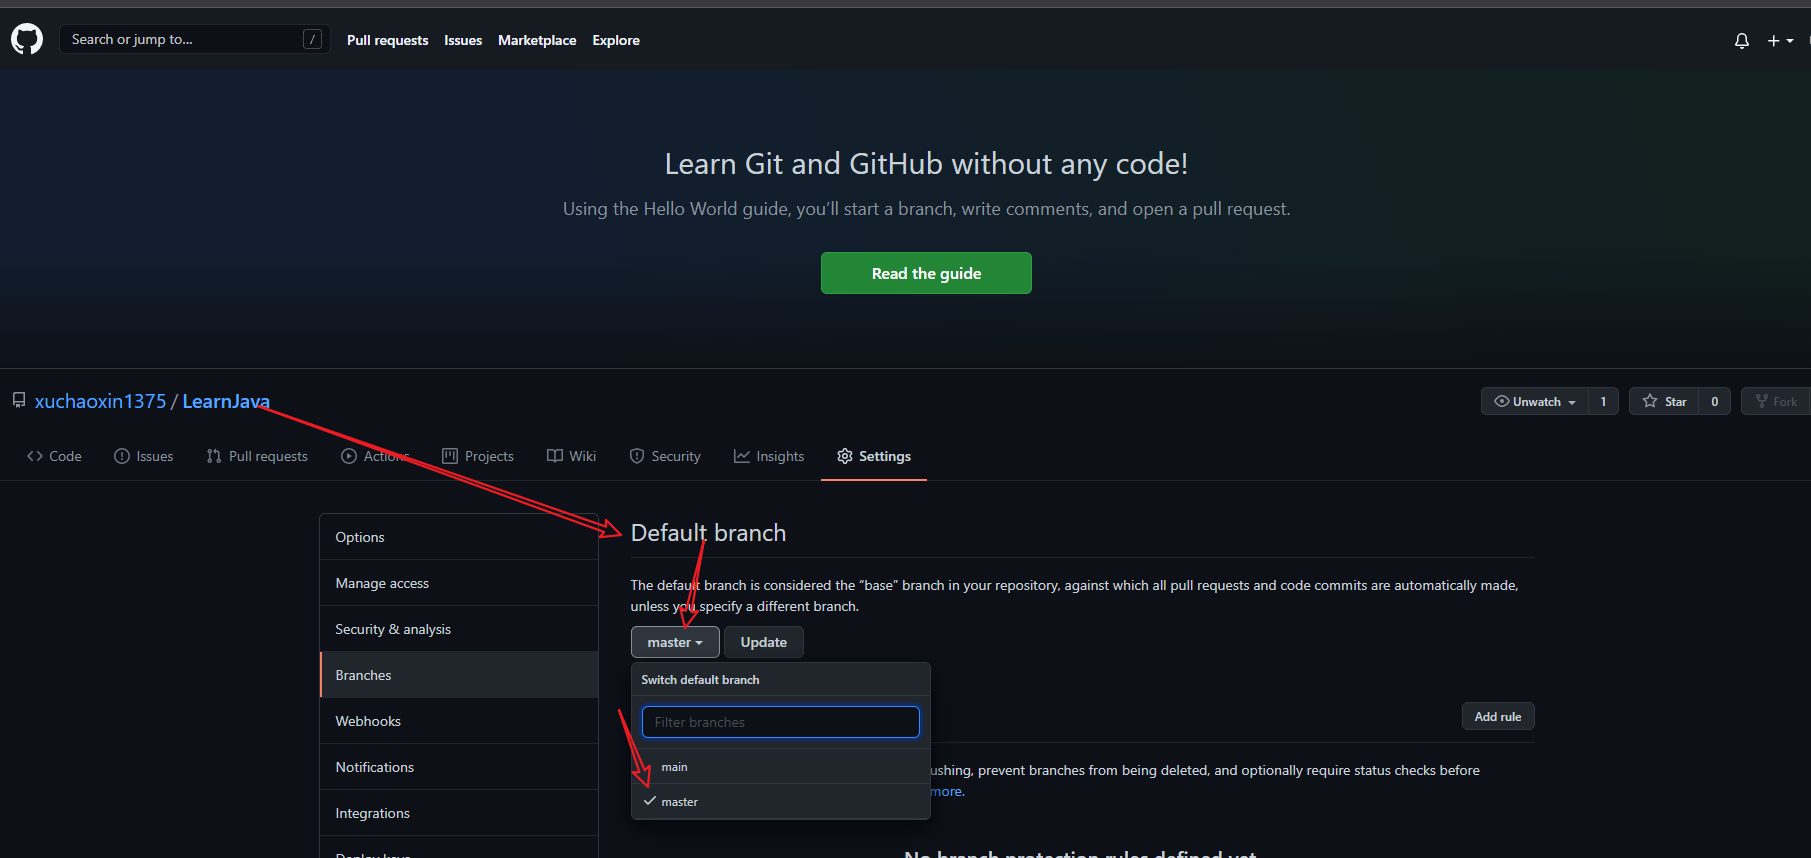Open the Wiki tab
The image size is (1811, 858).
[572, 456]
